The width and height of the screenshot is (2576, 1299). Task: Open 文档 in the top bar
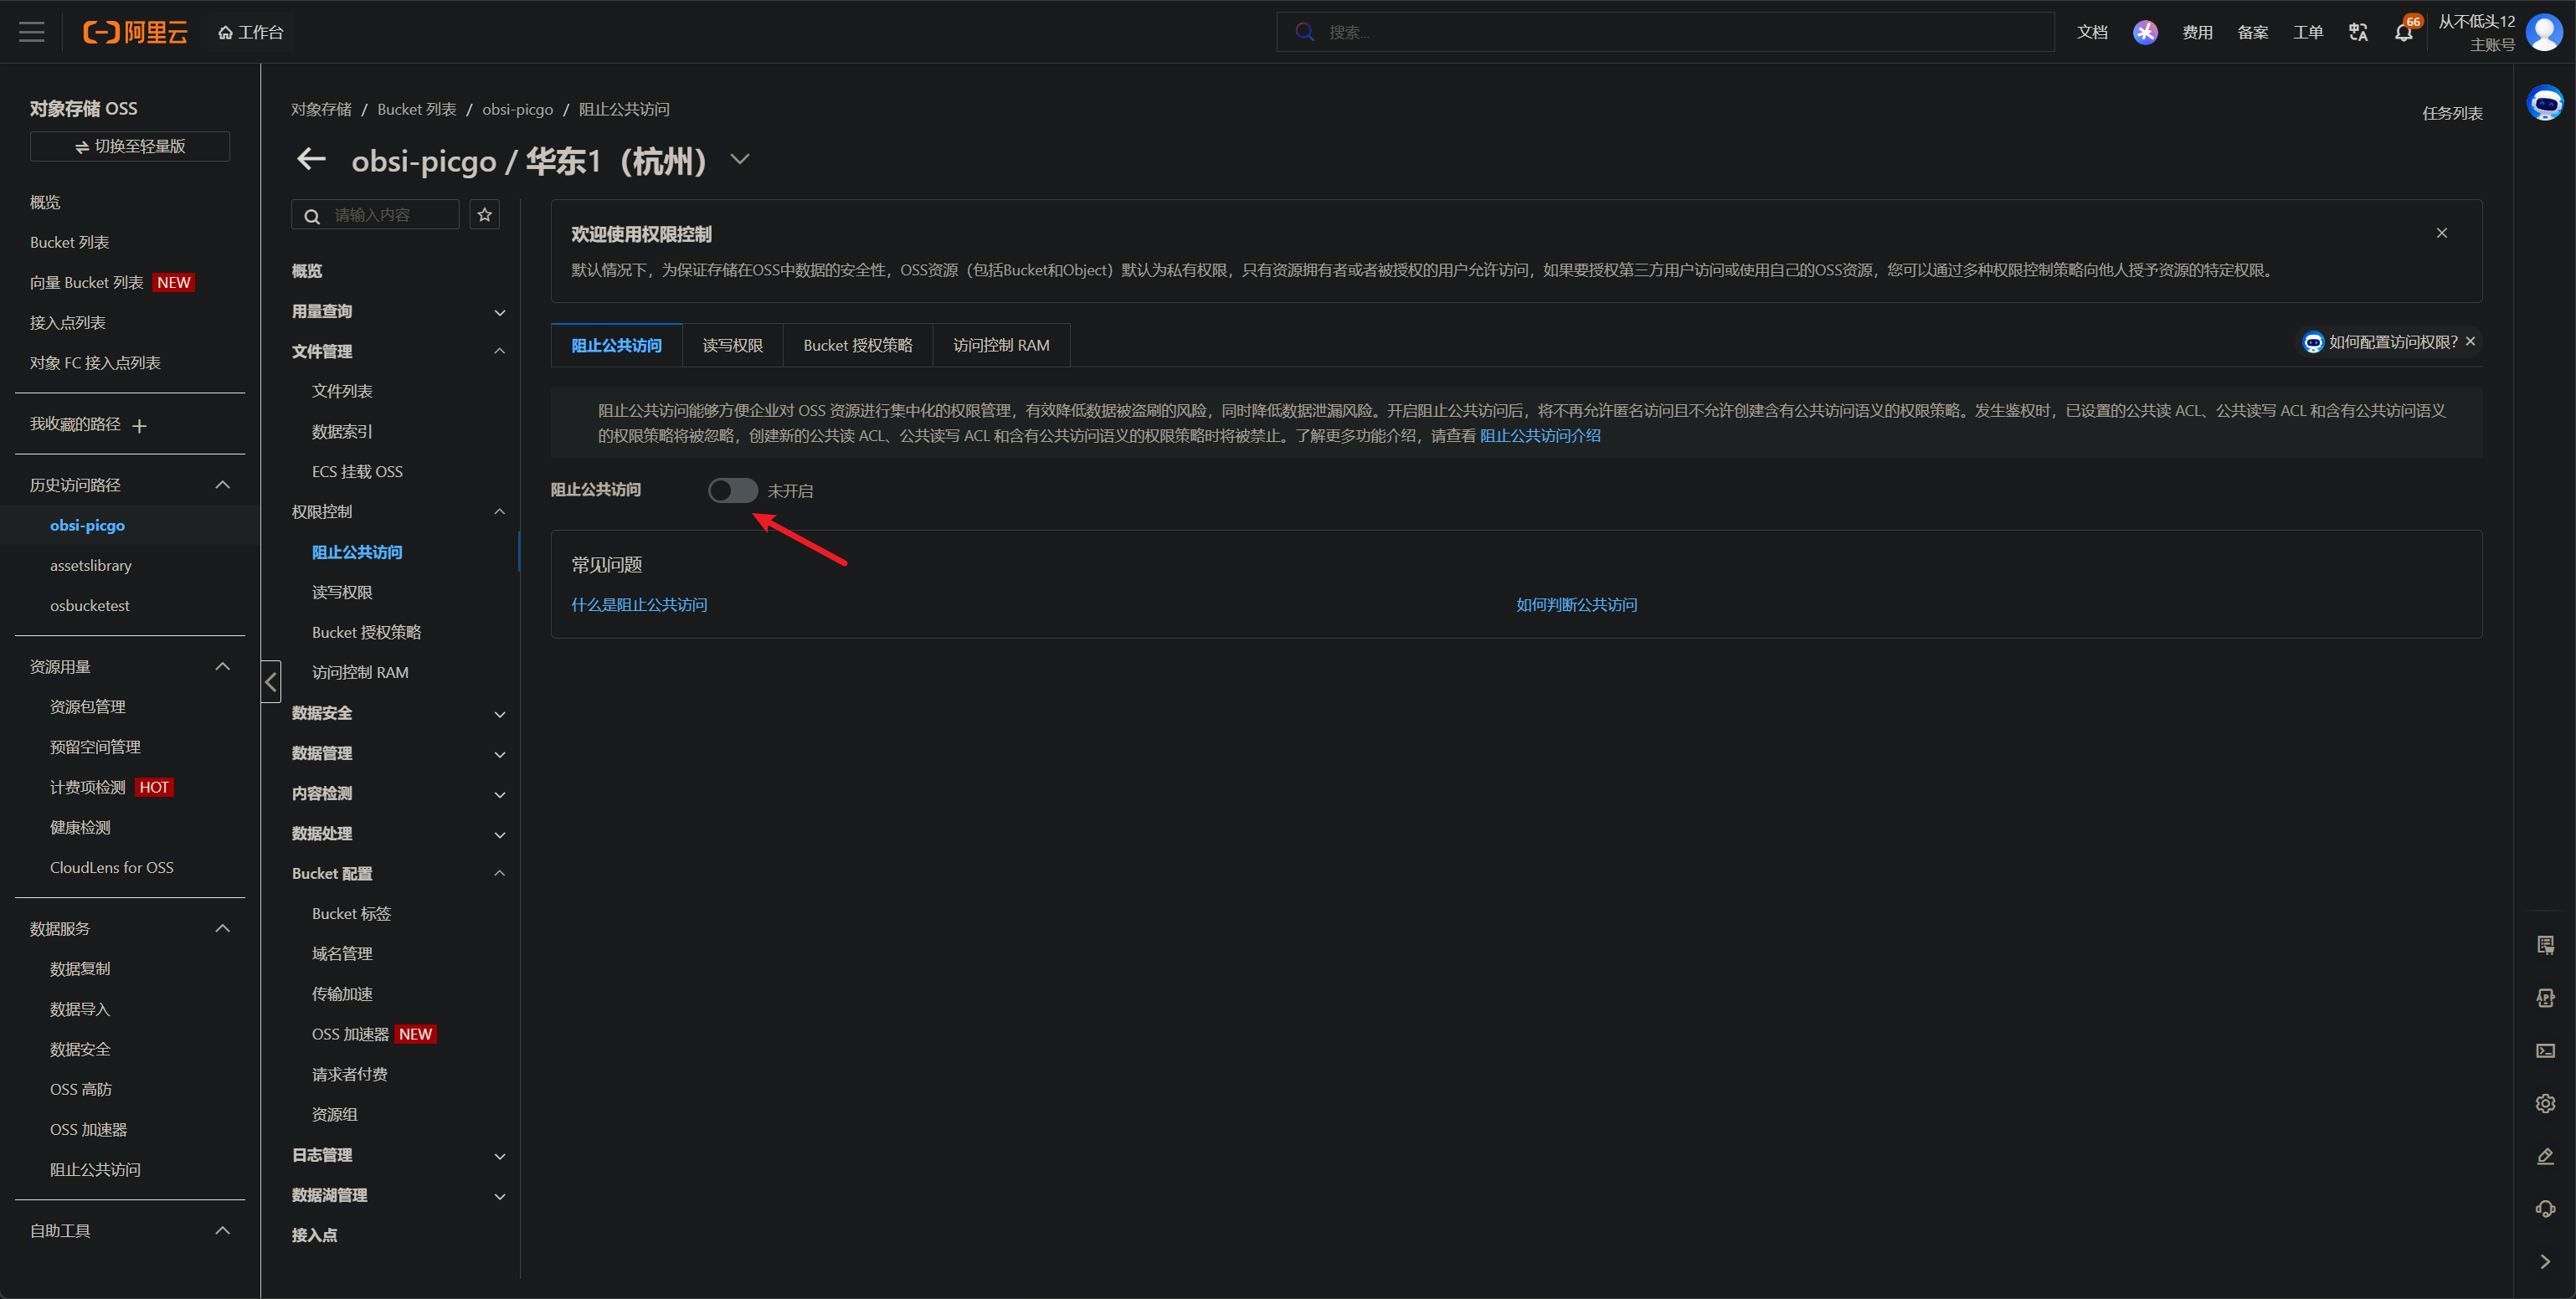2092,32
